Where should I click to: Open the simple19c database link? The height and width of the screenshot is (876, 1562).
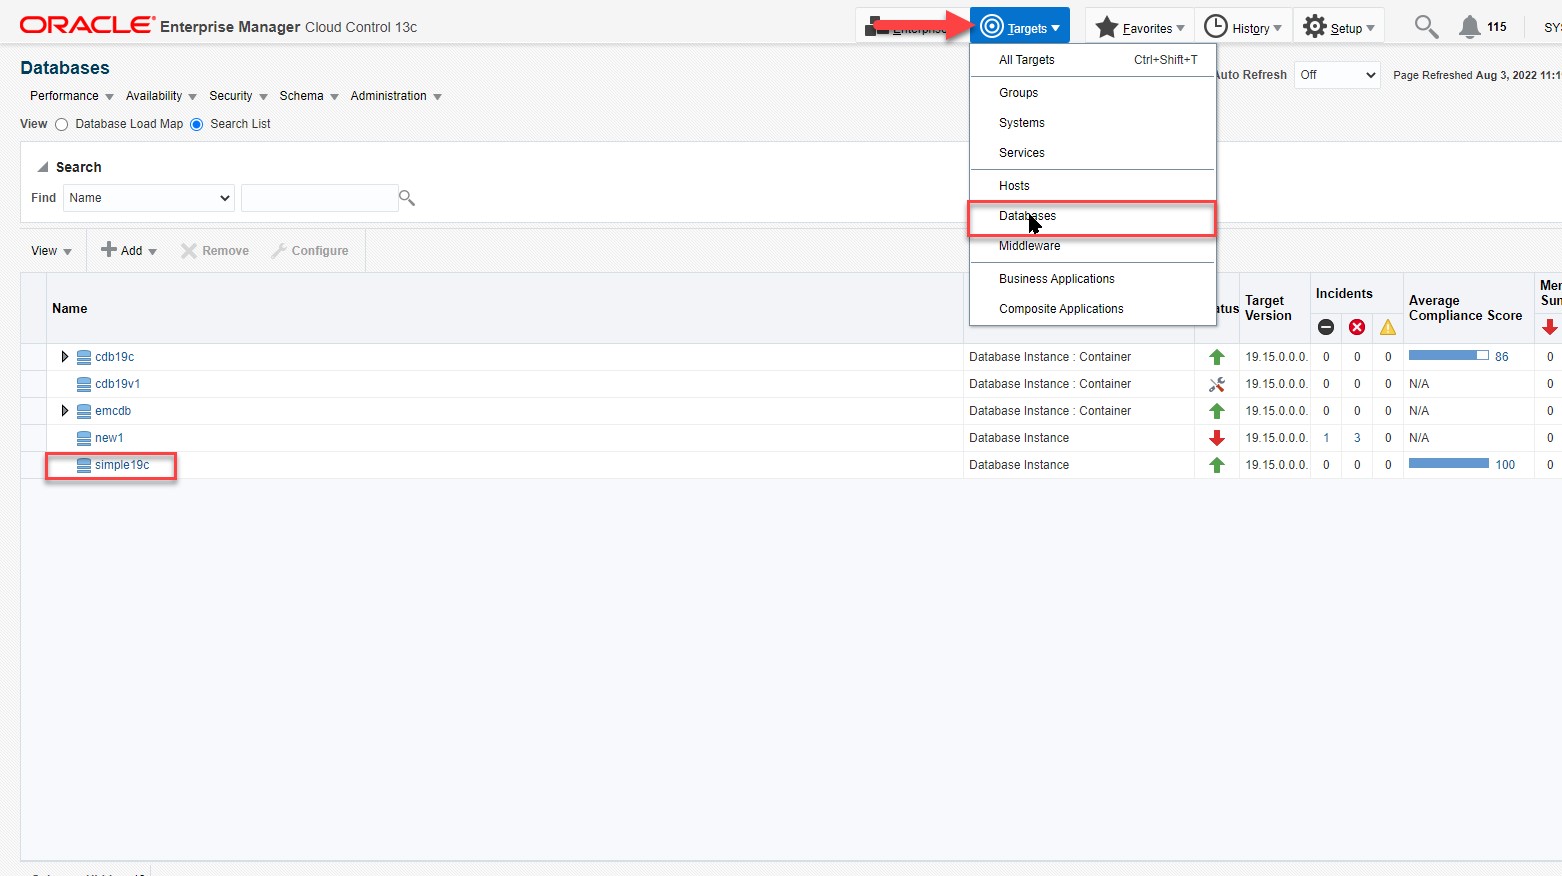[122, 465]
